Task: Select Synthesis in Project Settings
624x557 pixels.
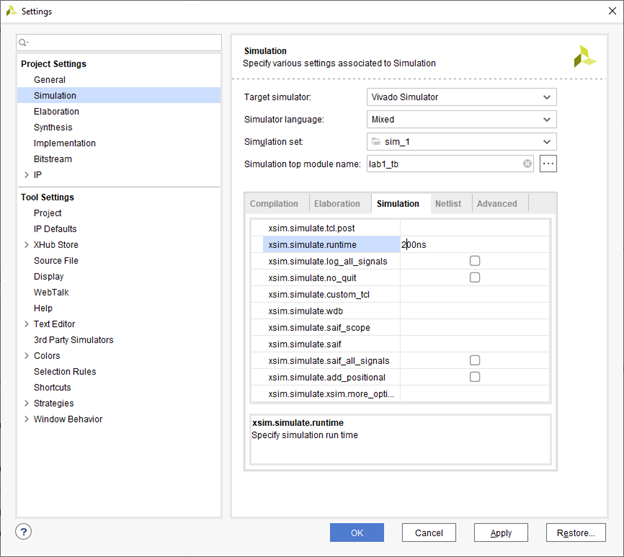Action: coord(53,127)
